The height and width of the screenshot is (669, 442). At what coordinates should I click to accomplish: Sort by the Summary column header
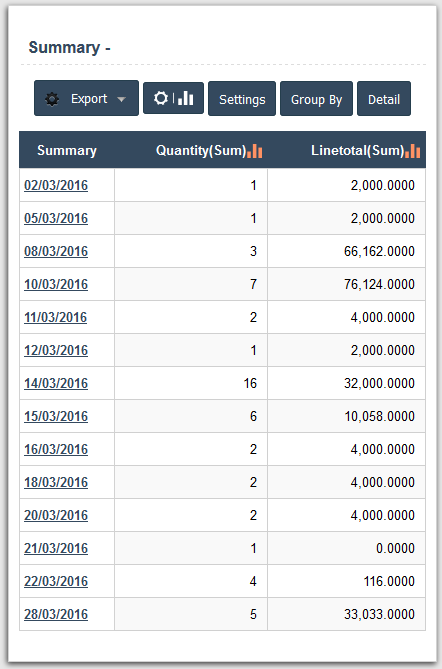pos(67,150)
